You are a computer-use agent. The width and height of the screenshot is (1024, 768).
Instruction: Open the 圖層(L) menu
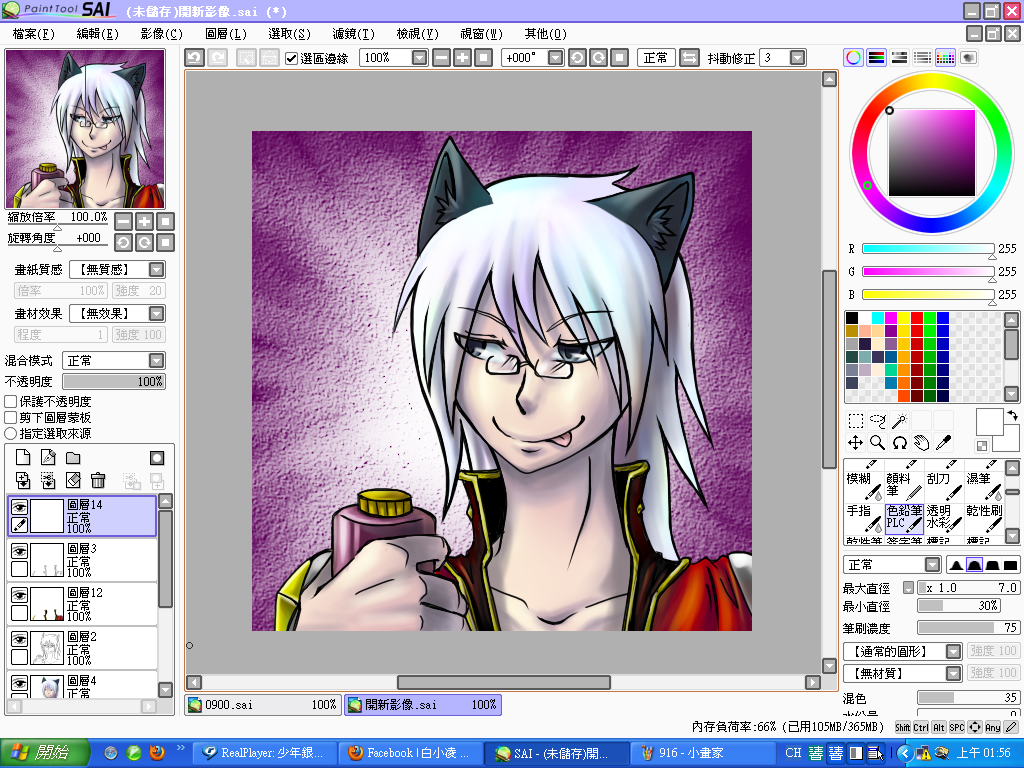226,33
